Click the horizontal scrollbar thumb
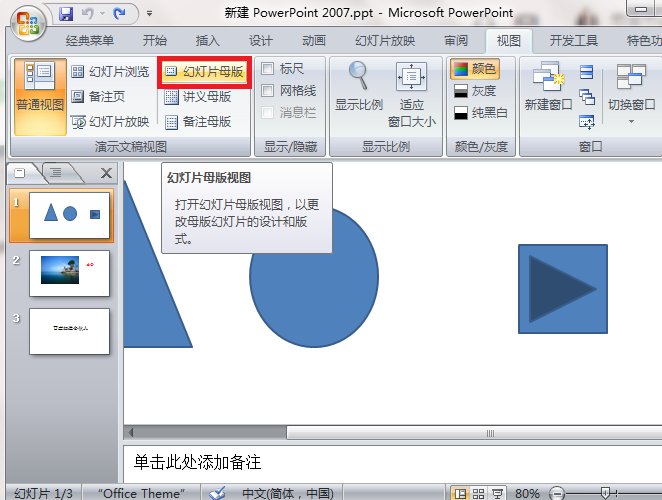The height and width of the screenshot is (500, 662). pyautogui.click(x=474, y=433)
